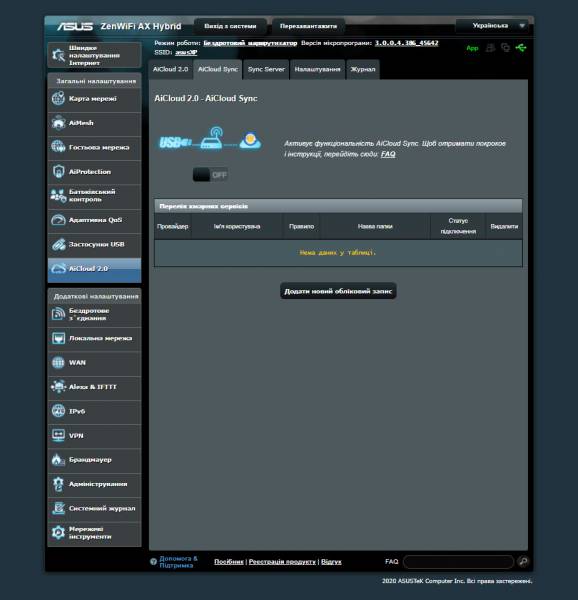Click the green App status icon

[x=472, y=48]
